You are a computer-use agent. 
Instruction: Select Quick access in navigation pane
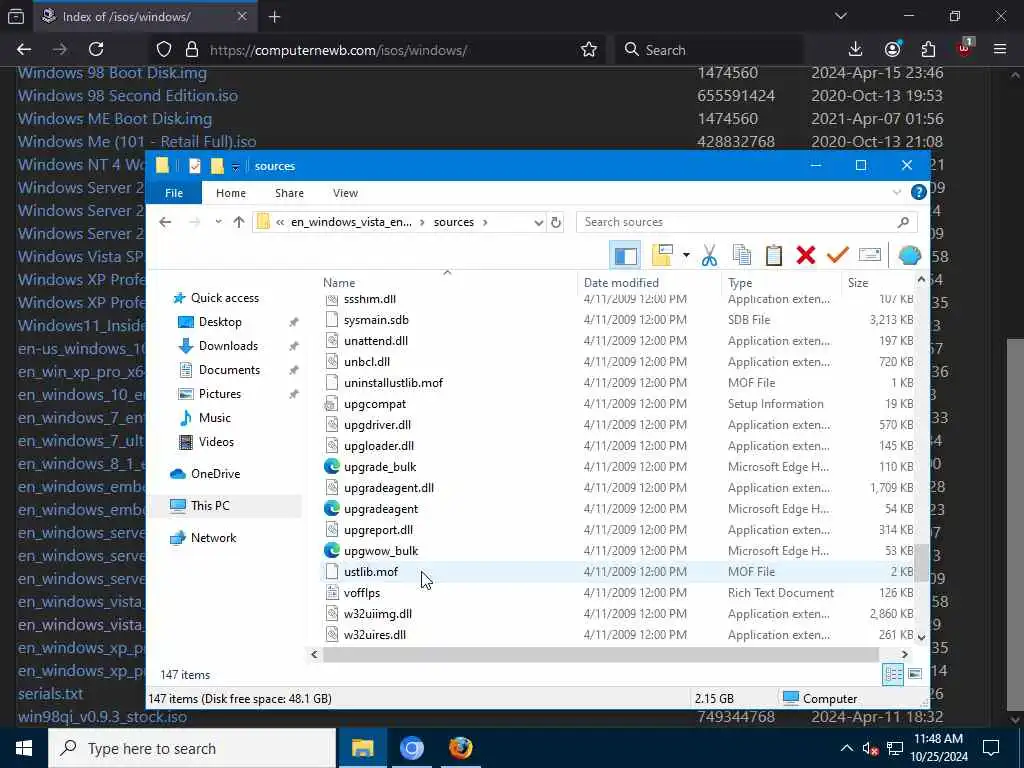(225, 298)
